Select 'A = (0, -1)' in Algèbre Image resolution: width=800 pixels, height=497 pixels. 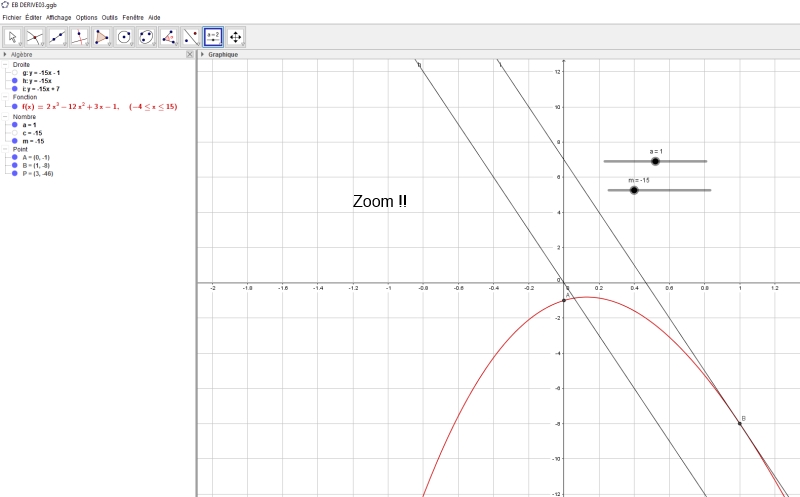pyautogui.click(x=36, y=157)
